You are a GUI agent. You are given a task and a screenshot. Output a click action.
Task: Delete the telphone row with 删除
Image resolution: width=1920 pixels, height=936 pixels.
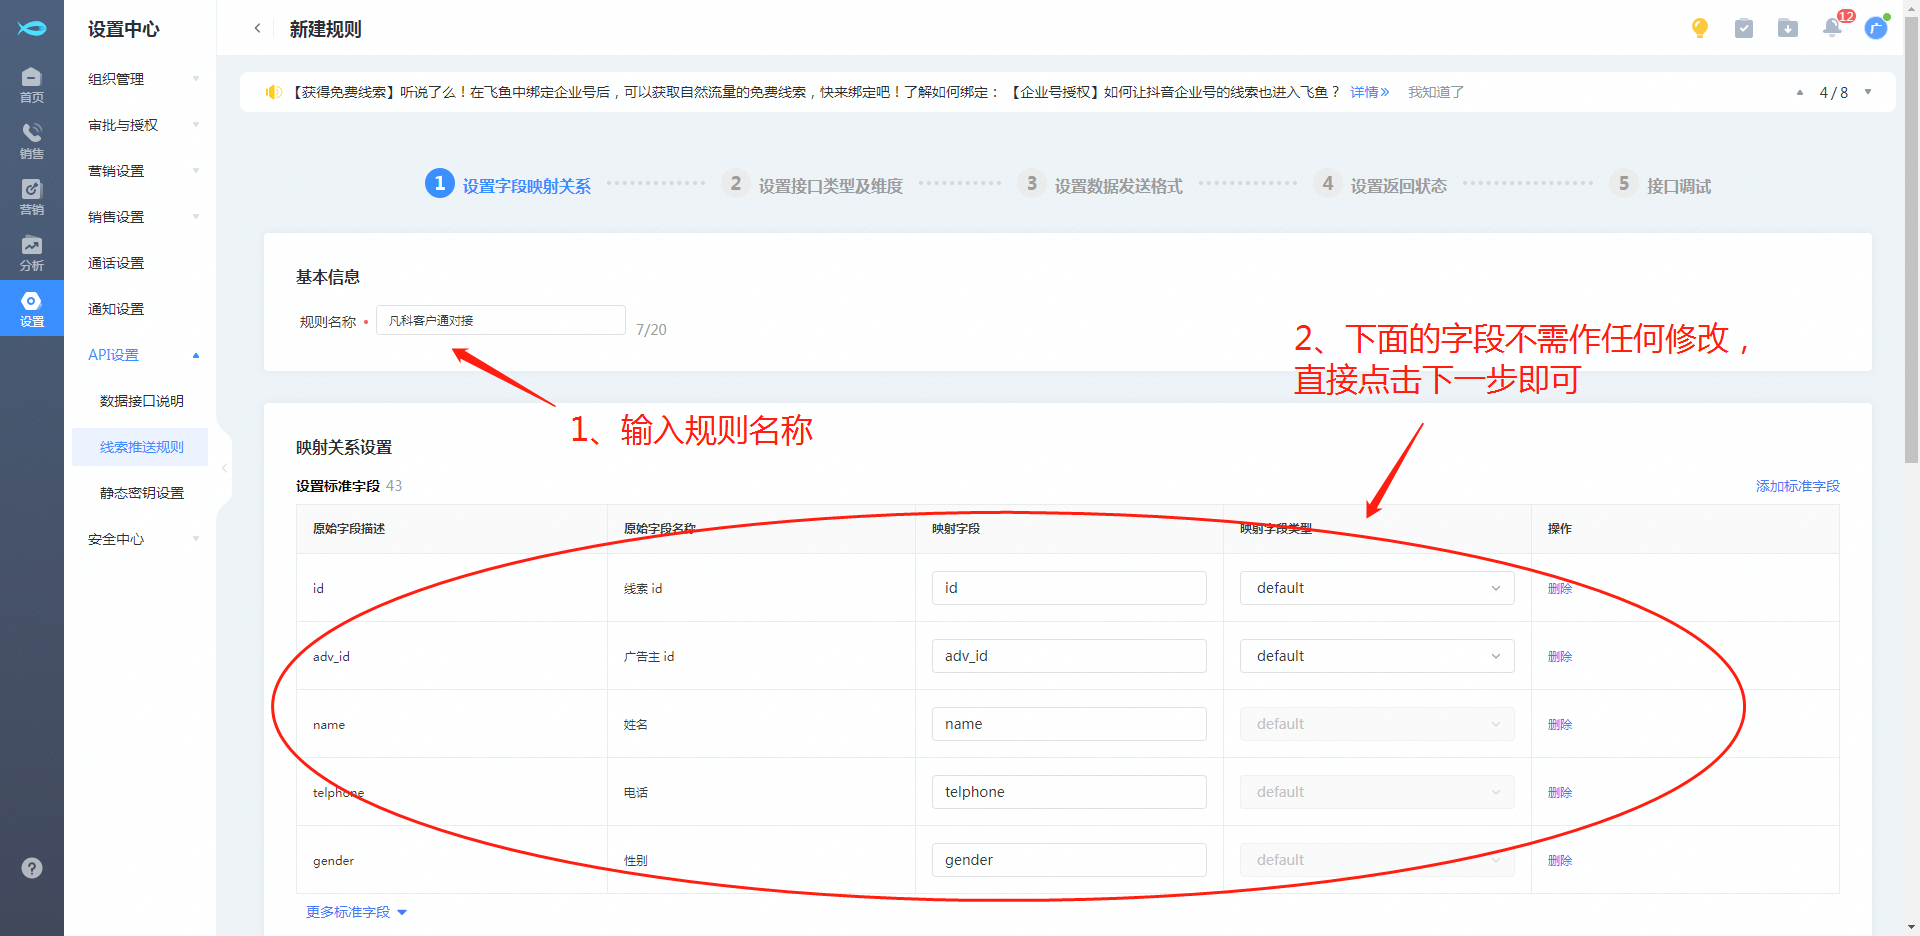click(x=1560, y=792)
